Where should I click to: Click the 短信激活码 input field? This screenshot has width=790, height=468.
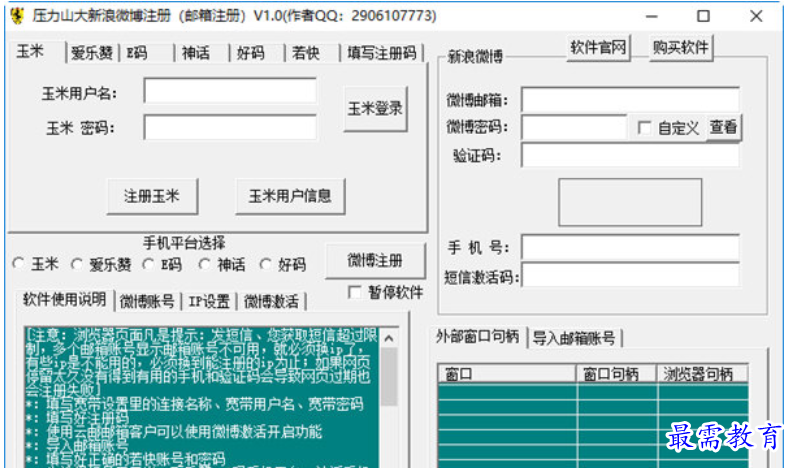coord(630,275)
